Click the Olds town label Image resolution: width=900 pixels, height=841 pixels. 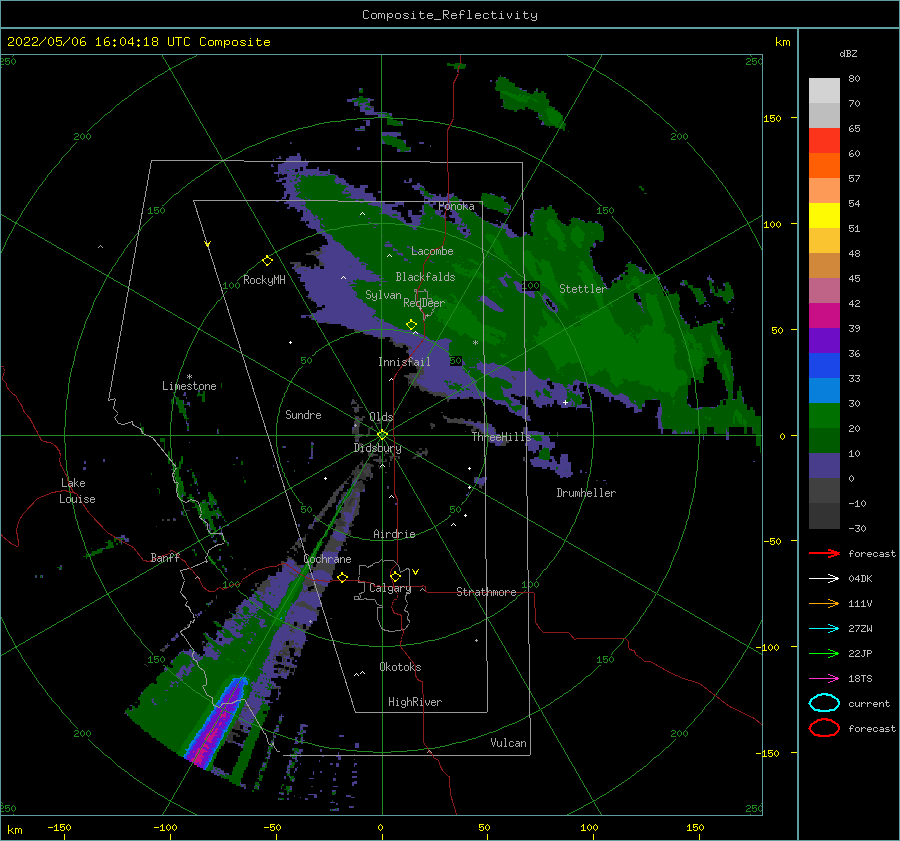tap(381, 417)
